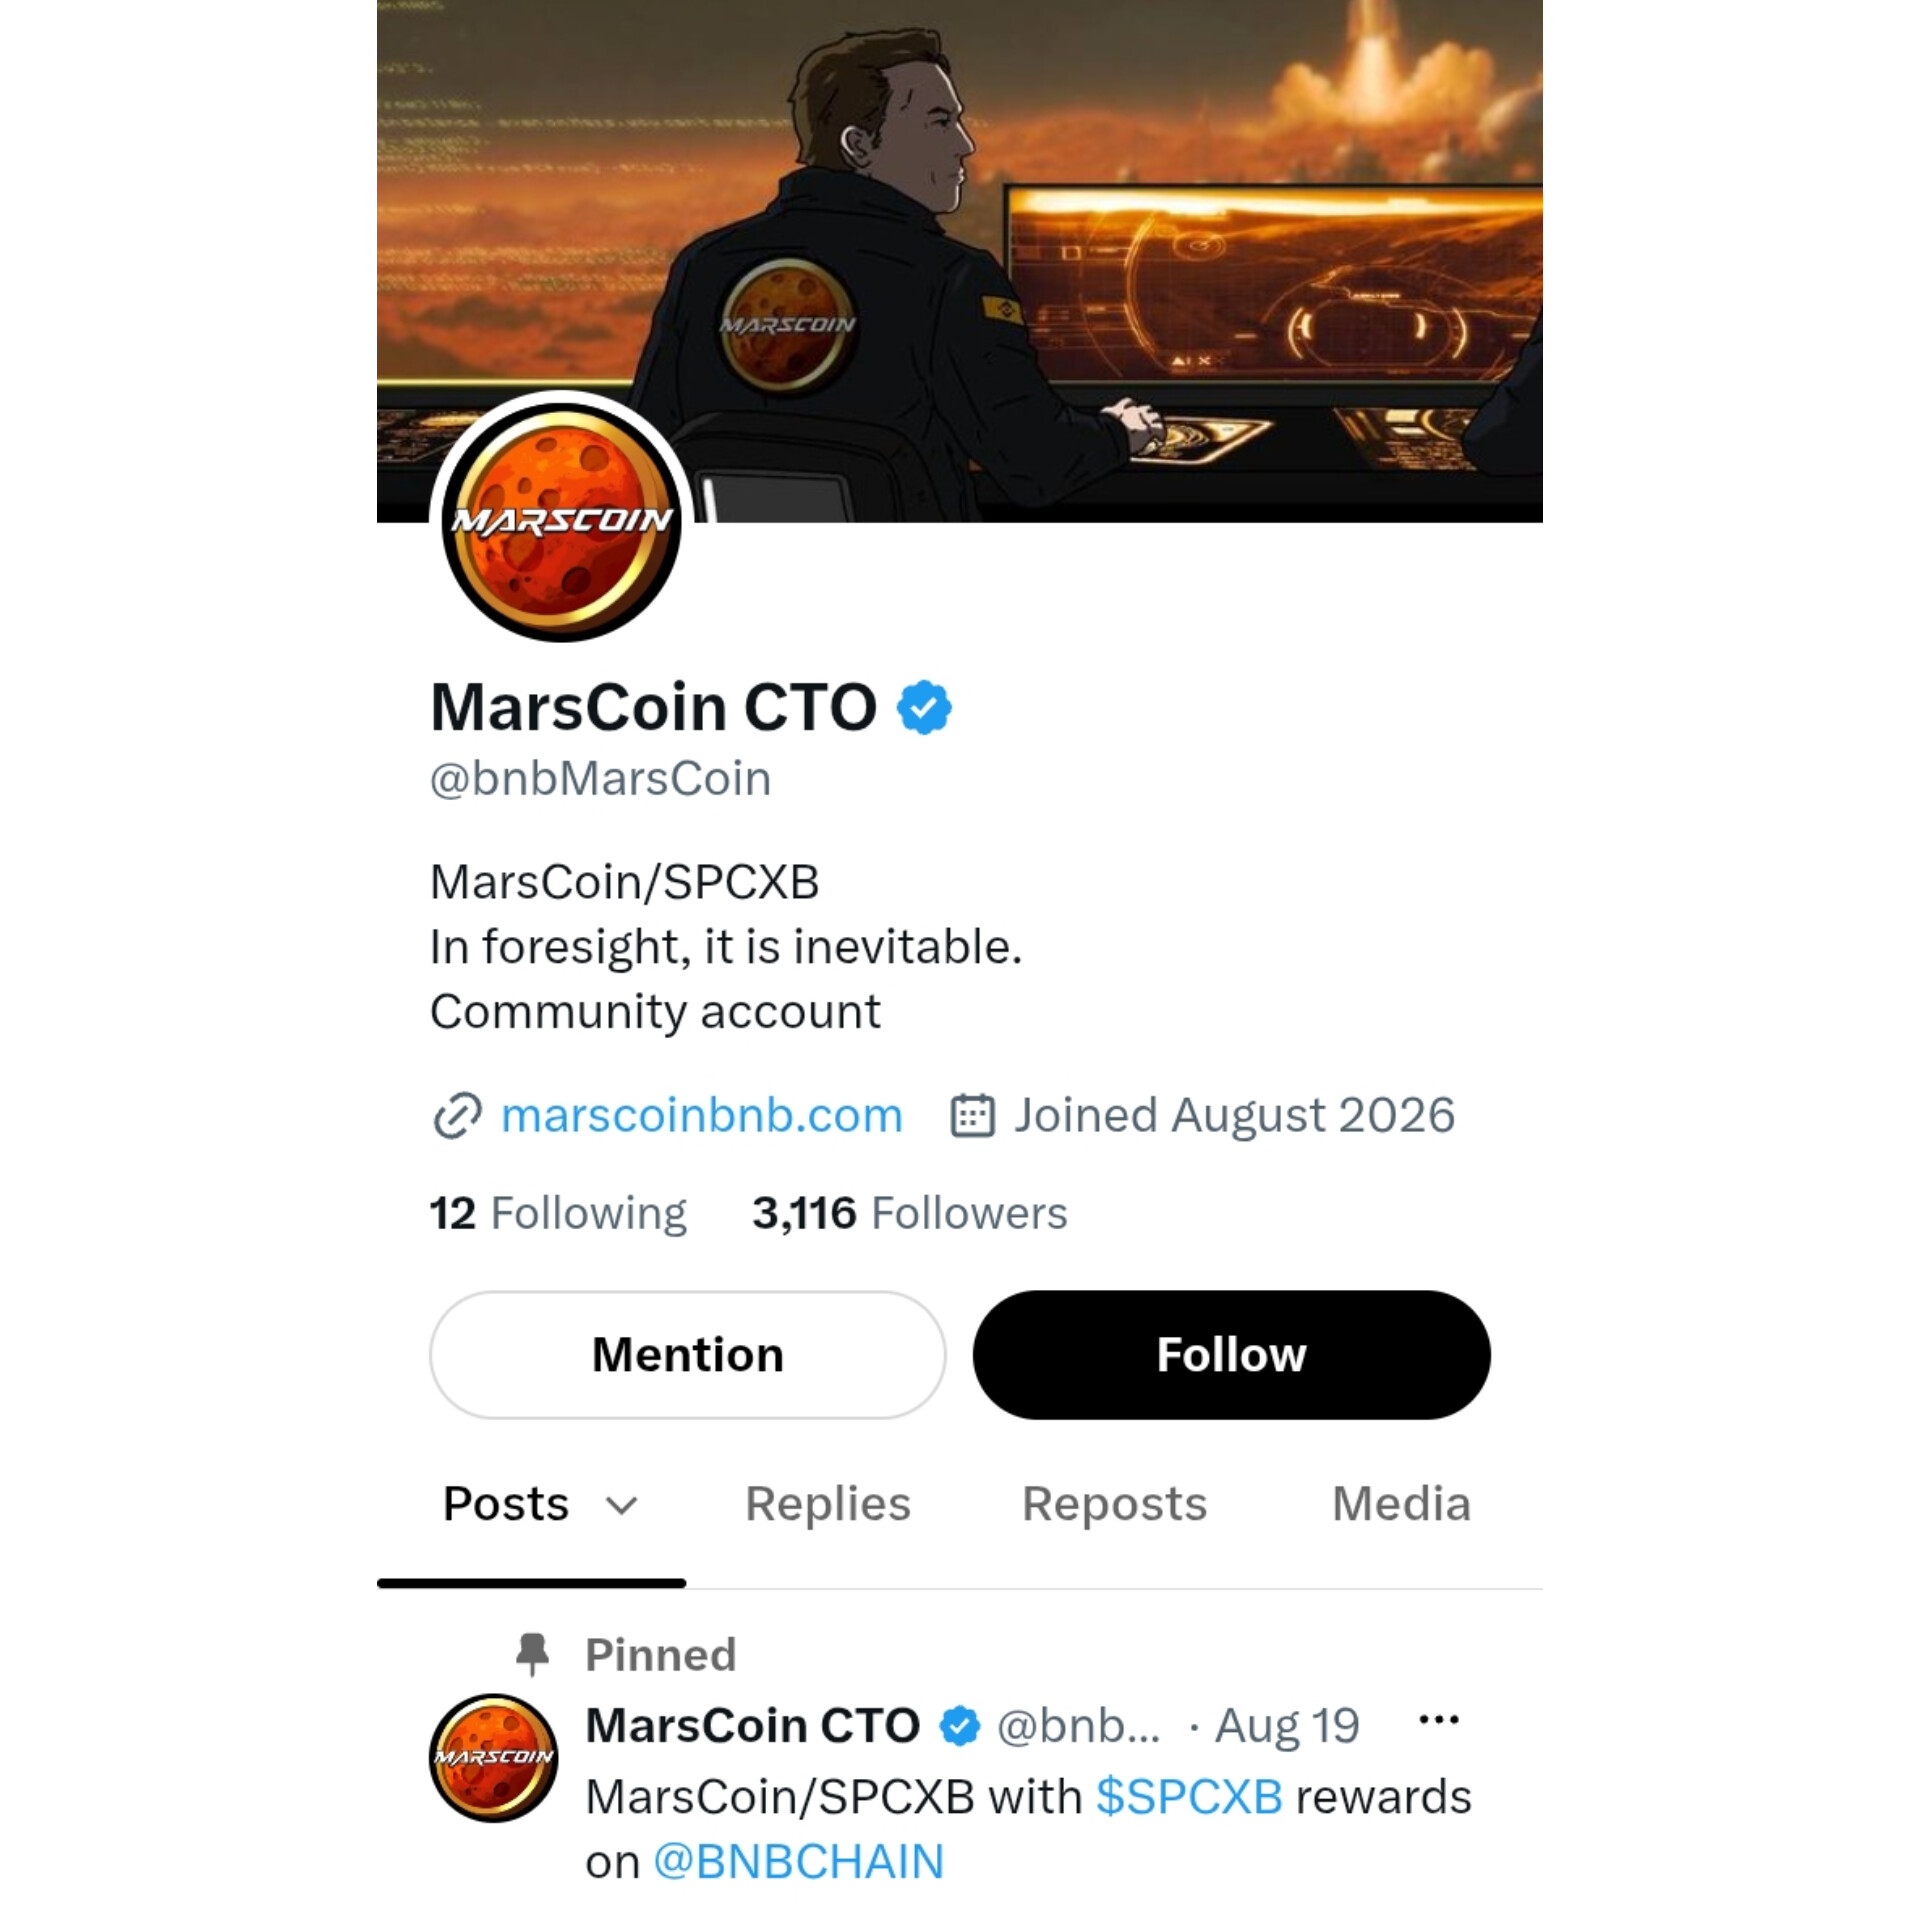Click the $SPCXB cashtag in pinned post
The image size is (1920, 1920).
(x=1189, y=1797)
